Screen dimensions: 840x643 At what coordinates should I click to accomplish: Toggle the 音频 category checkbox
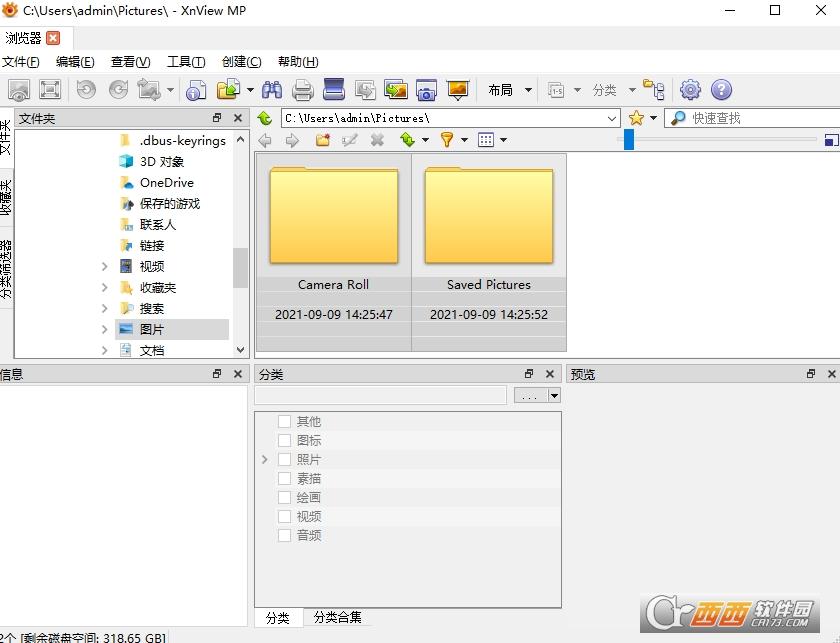coord(284,535)
